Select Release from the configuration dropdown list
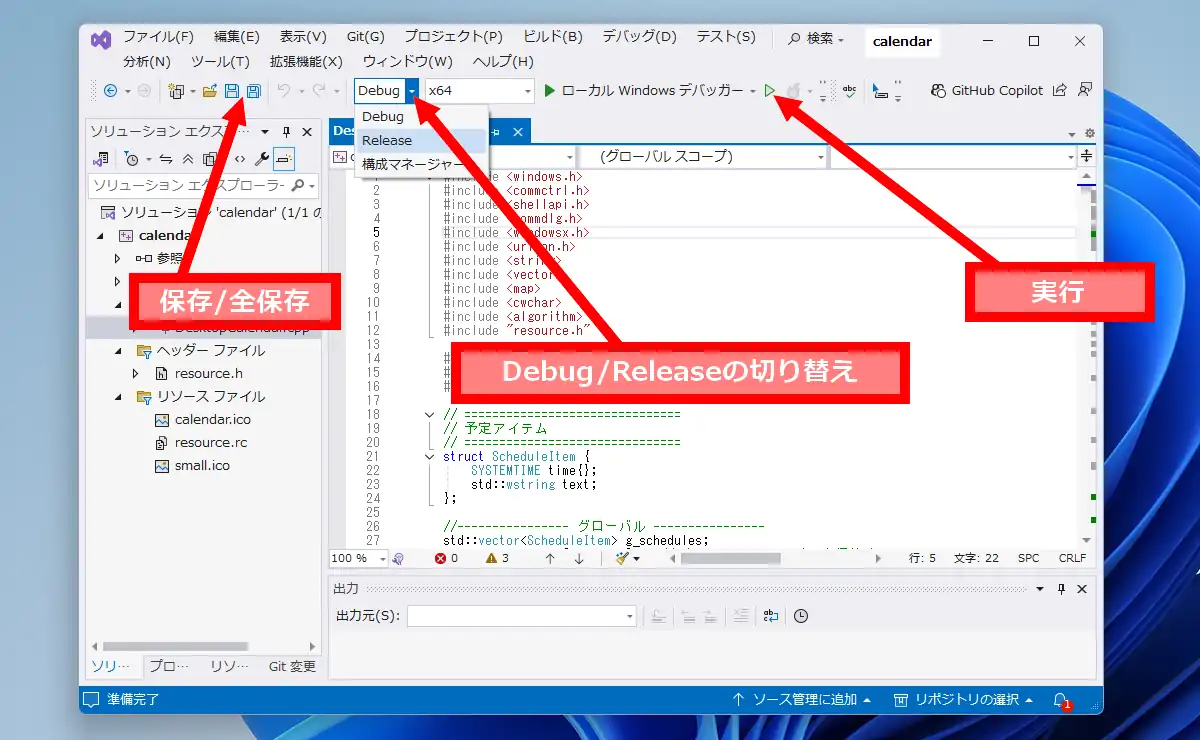Screen dimensions: 1200x740 (421, 140)
